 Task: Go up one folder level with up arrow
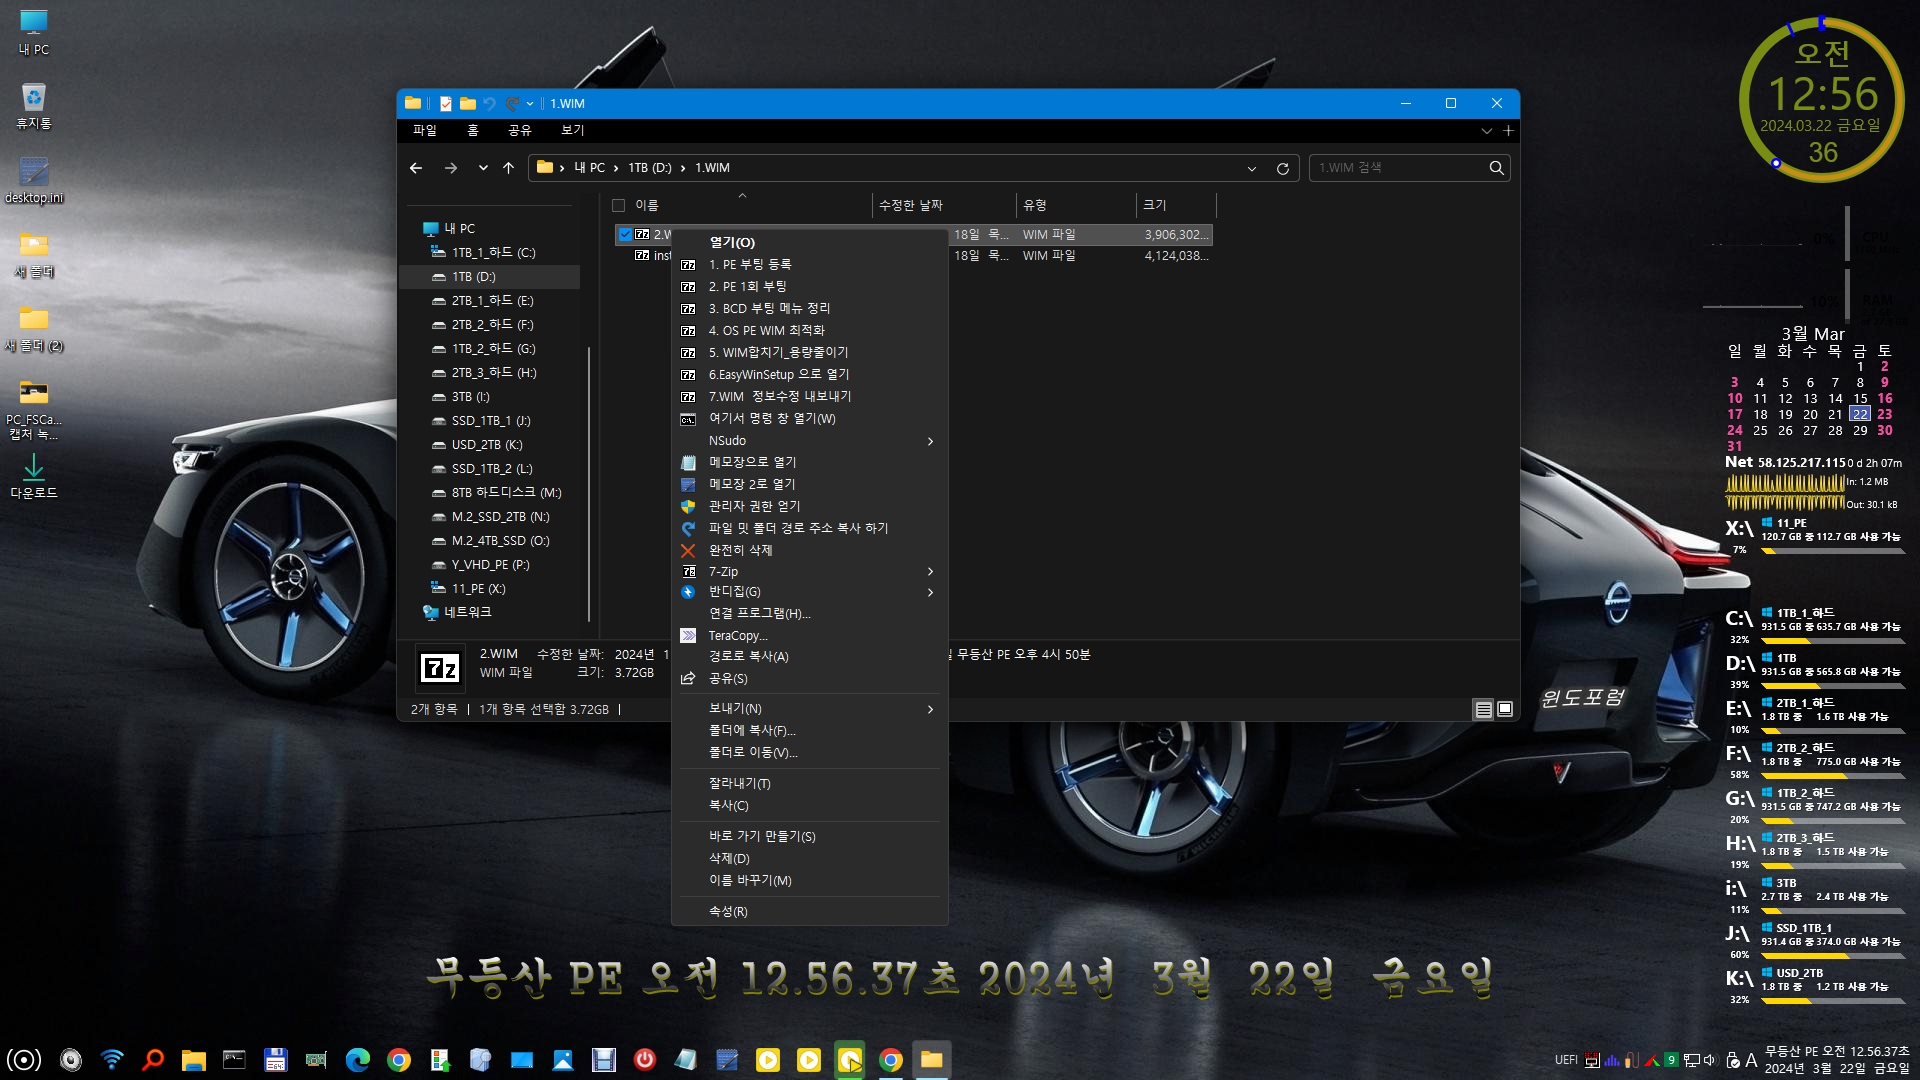coord(508,168)
